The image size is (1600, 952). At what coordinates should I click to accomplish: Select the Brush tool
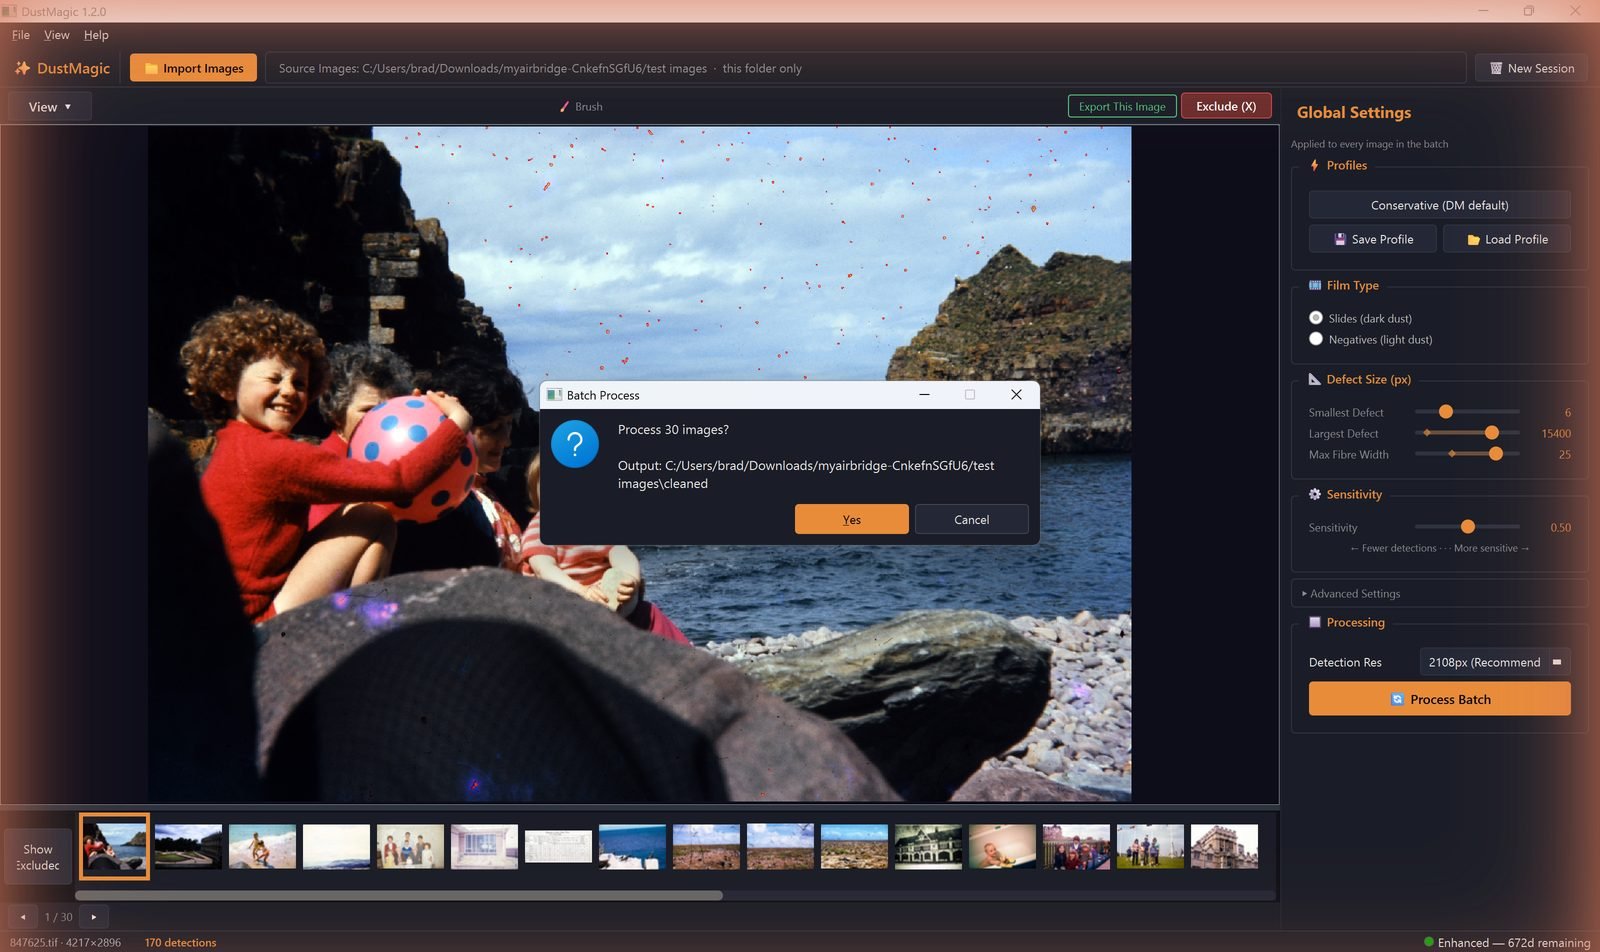click(x=580, y=107)
